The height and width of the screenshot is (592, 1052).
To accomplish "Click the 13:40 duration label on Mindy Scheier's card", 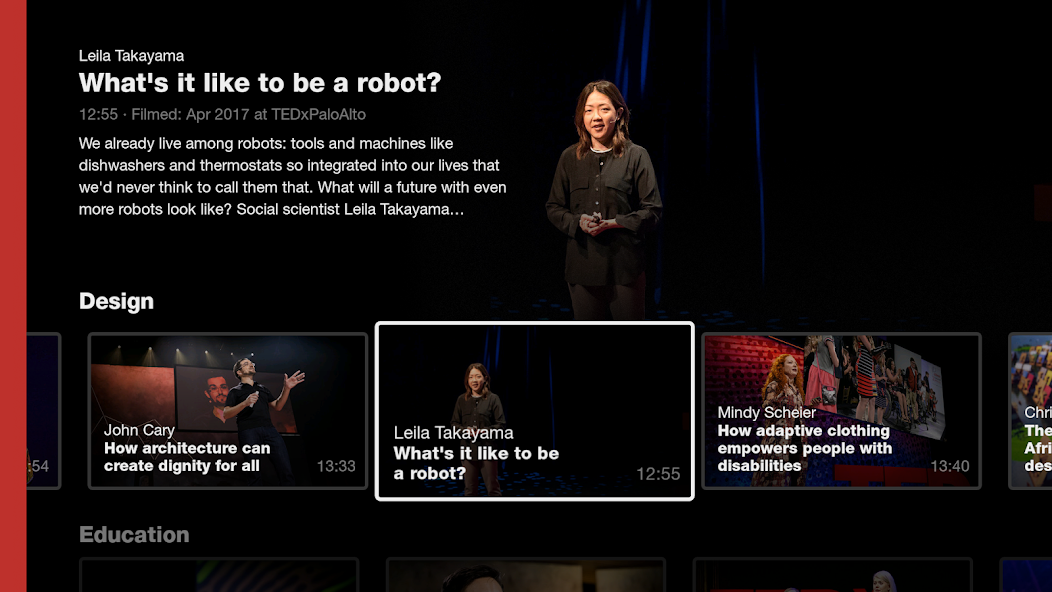I will pyautogui.click(x=951, y=464).
